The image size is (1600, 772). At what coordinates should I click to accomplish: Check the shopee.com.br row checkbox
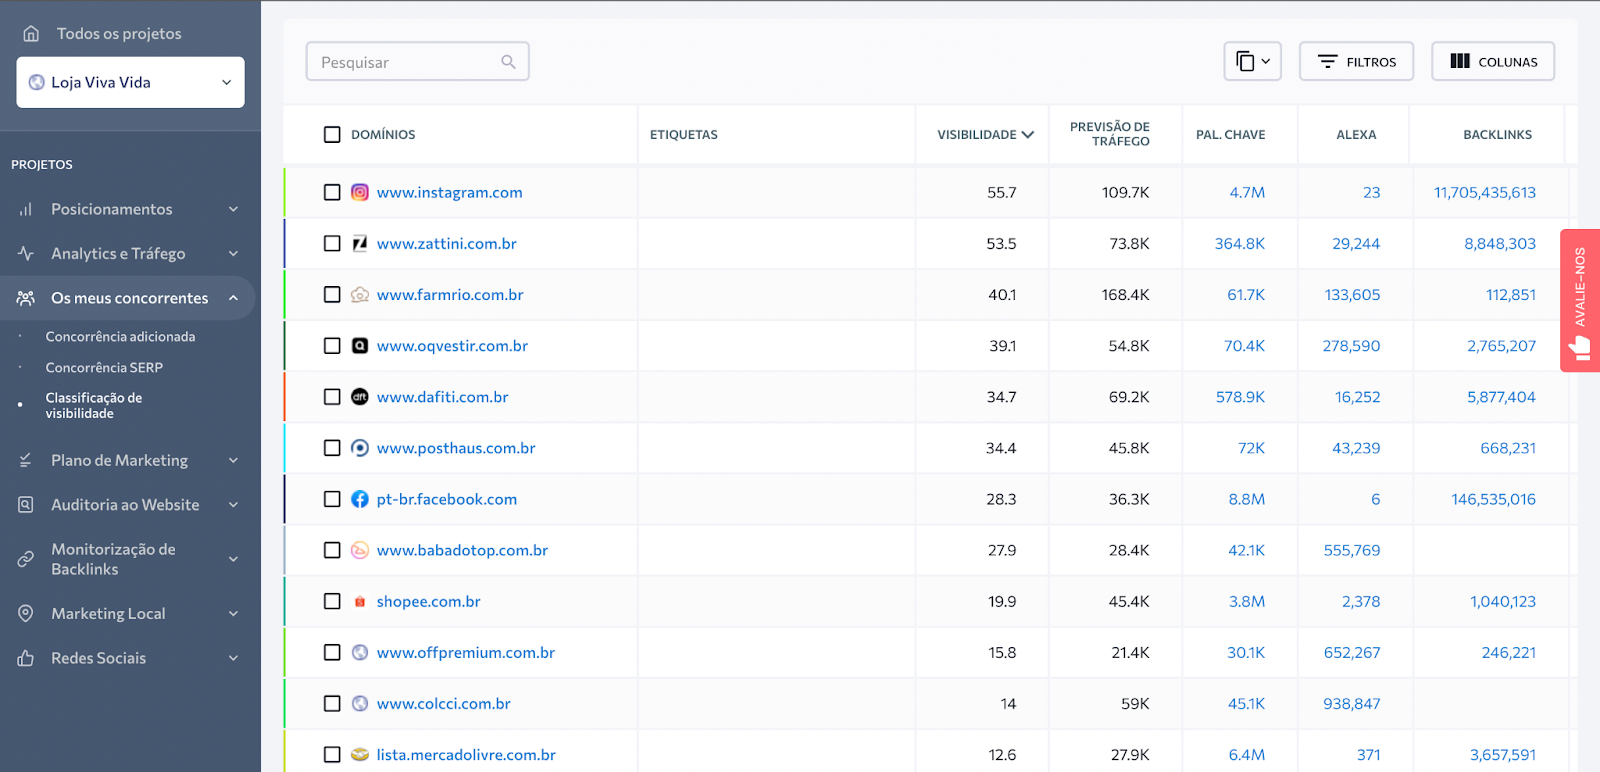[x=332, y=601]
